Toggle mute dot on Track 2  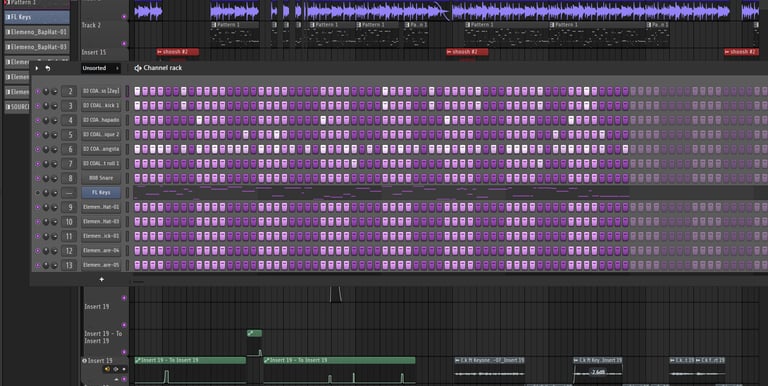point(124,44)
